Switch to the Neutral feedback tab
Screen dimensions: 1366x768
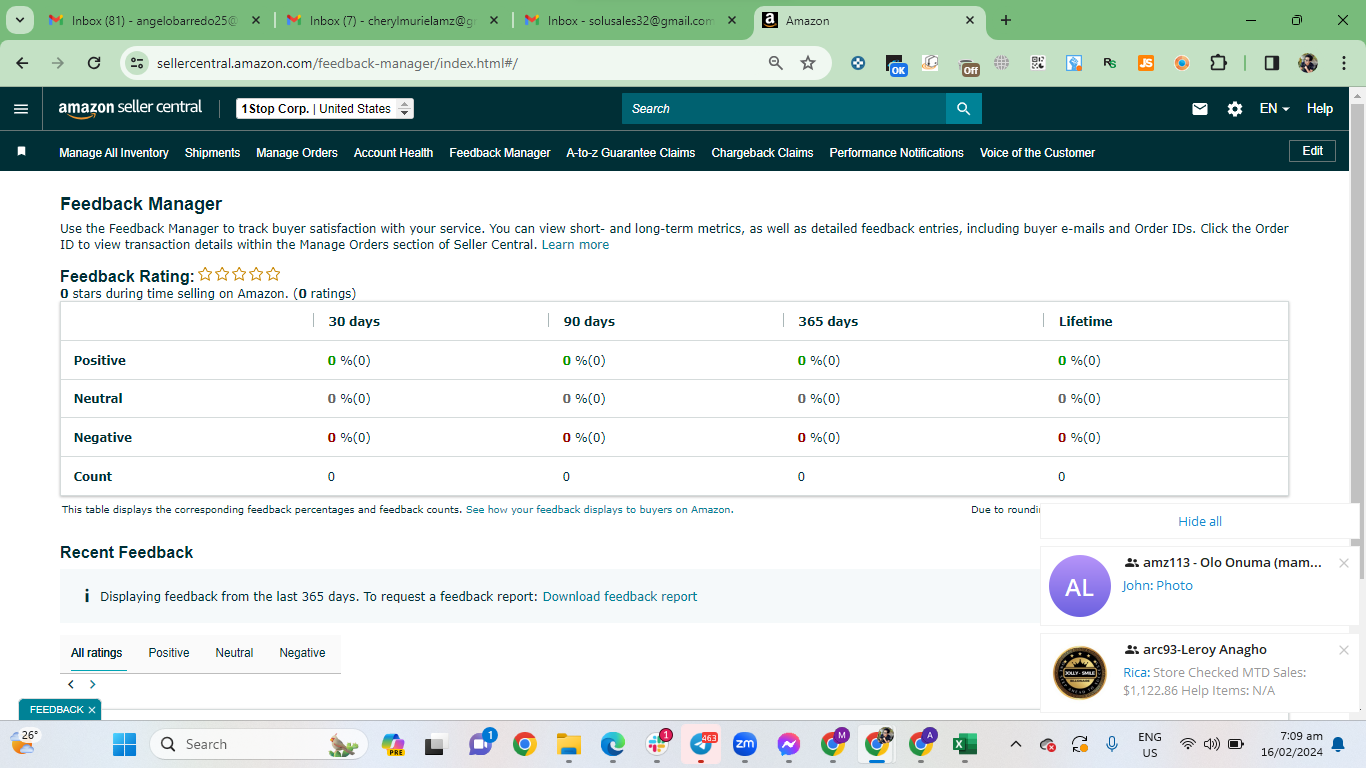point(234,653)
